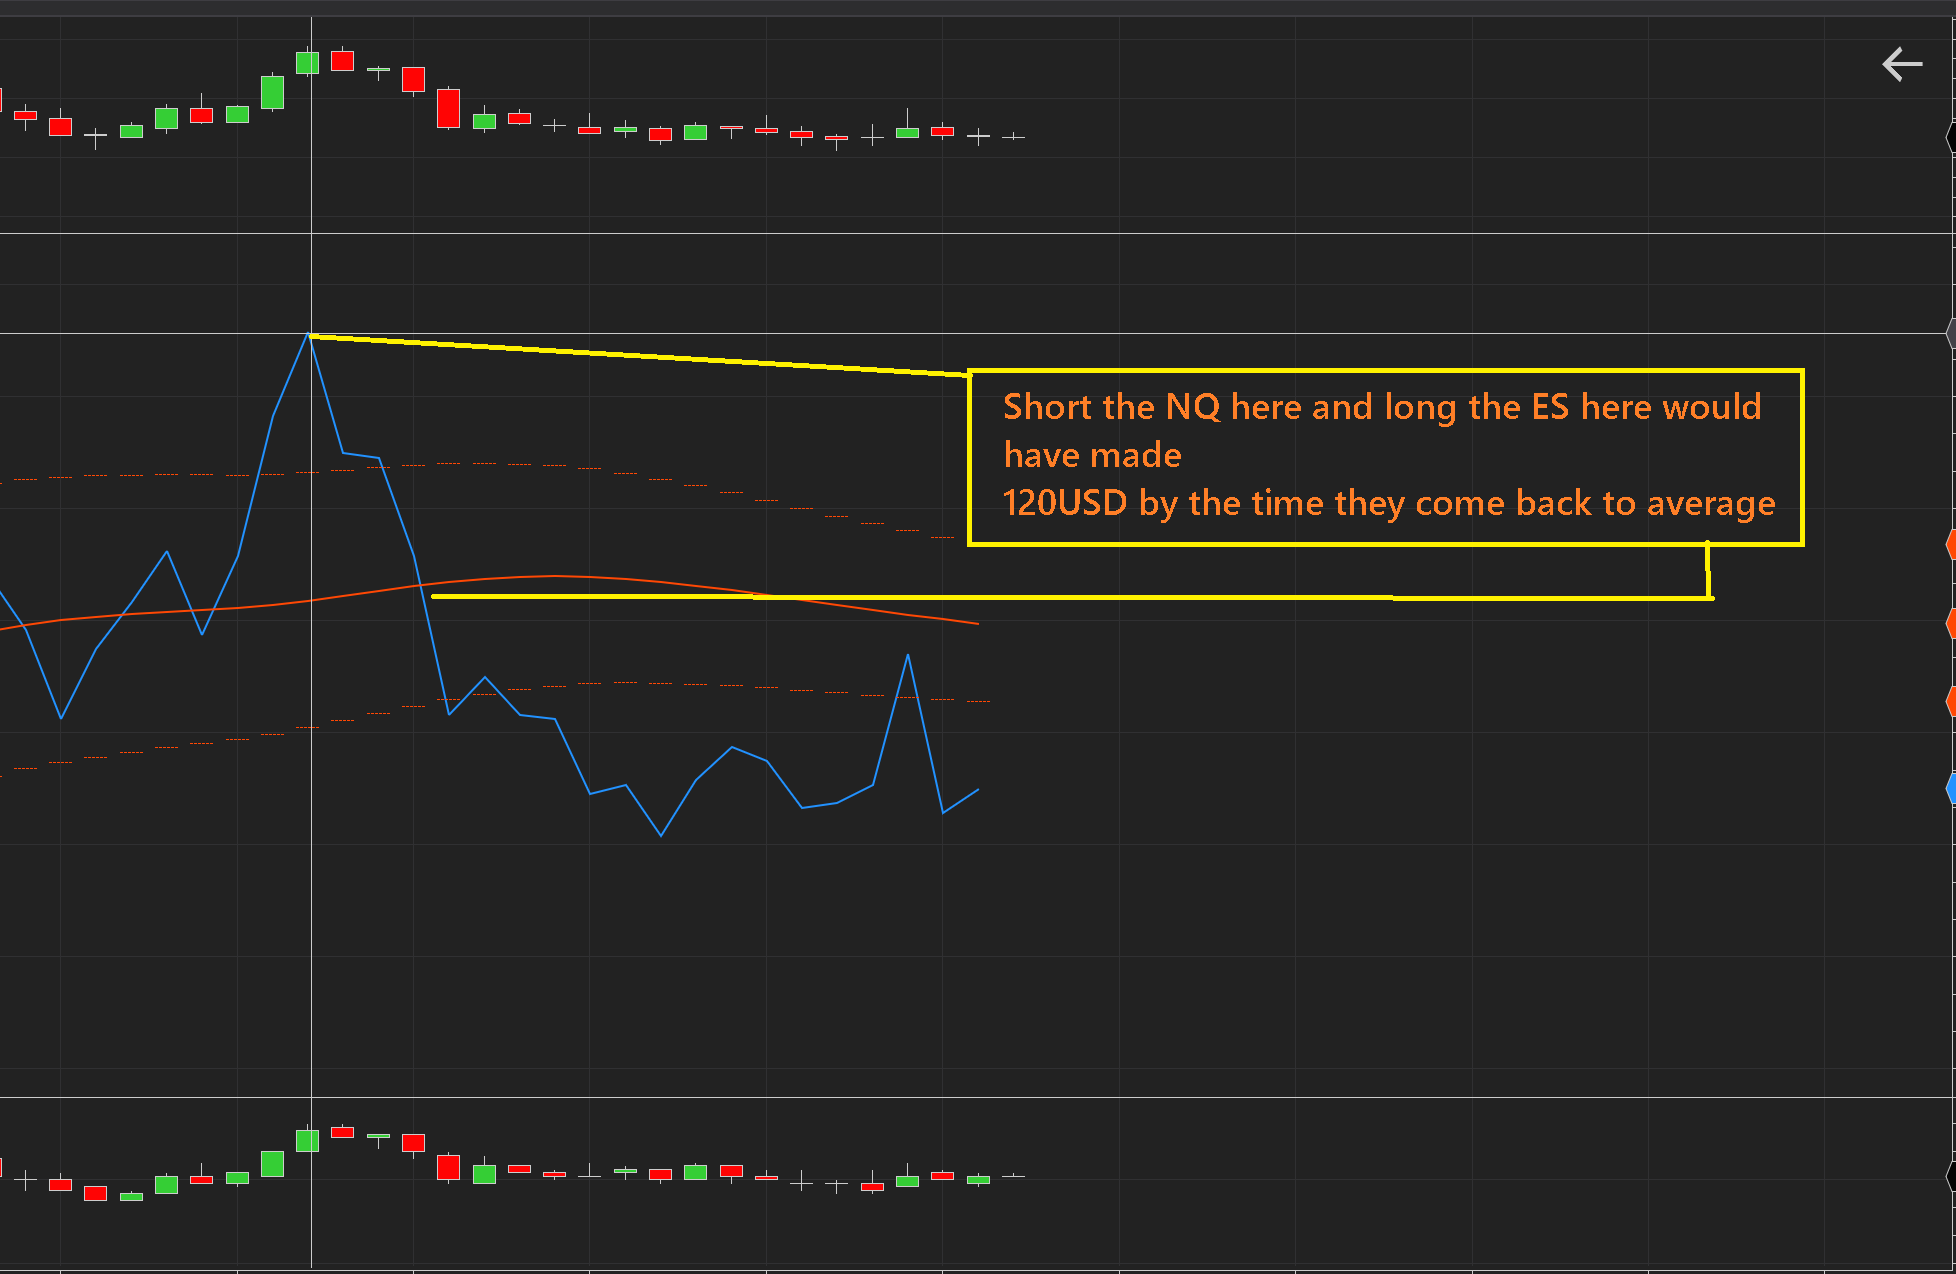The height and width of the screenshot is (1274, 1956).
Task: Click black price marker on bottom pane axis
Action: point(1950,1177)
